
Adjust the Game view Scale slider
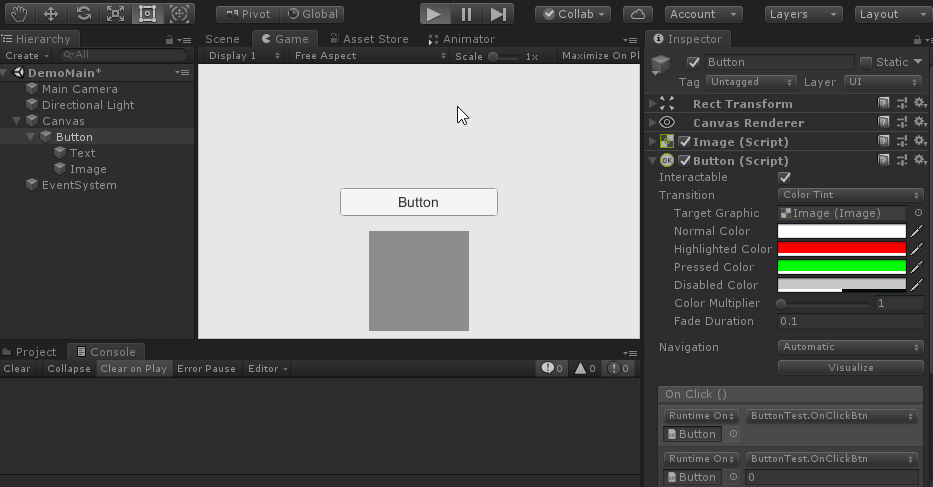click(503, 57)
